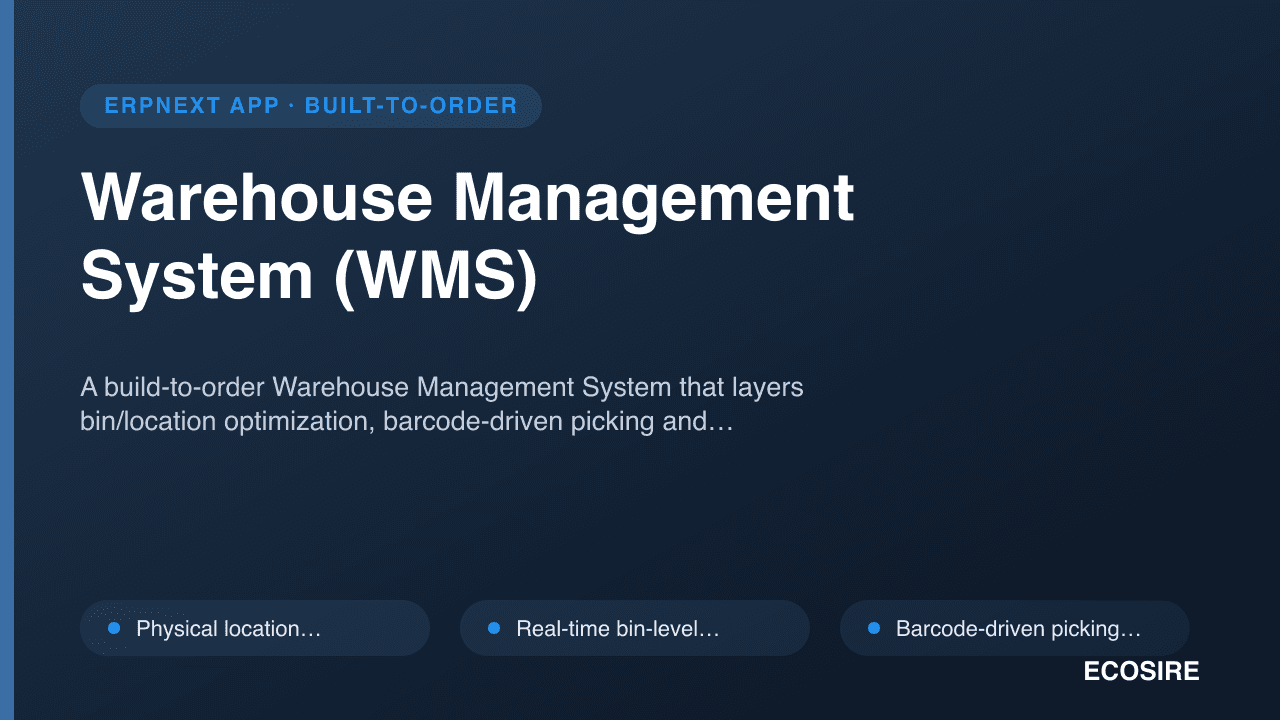Click the ECOSIRE logo text

1141,672
